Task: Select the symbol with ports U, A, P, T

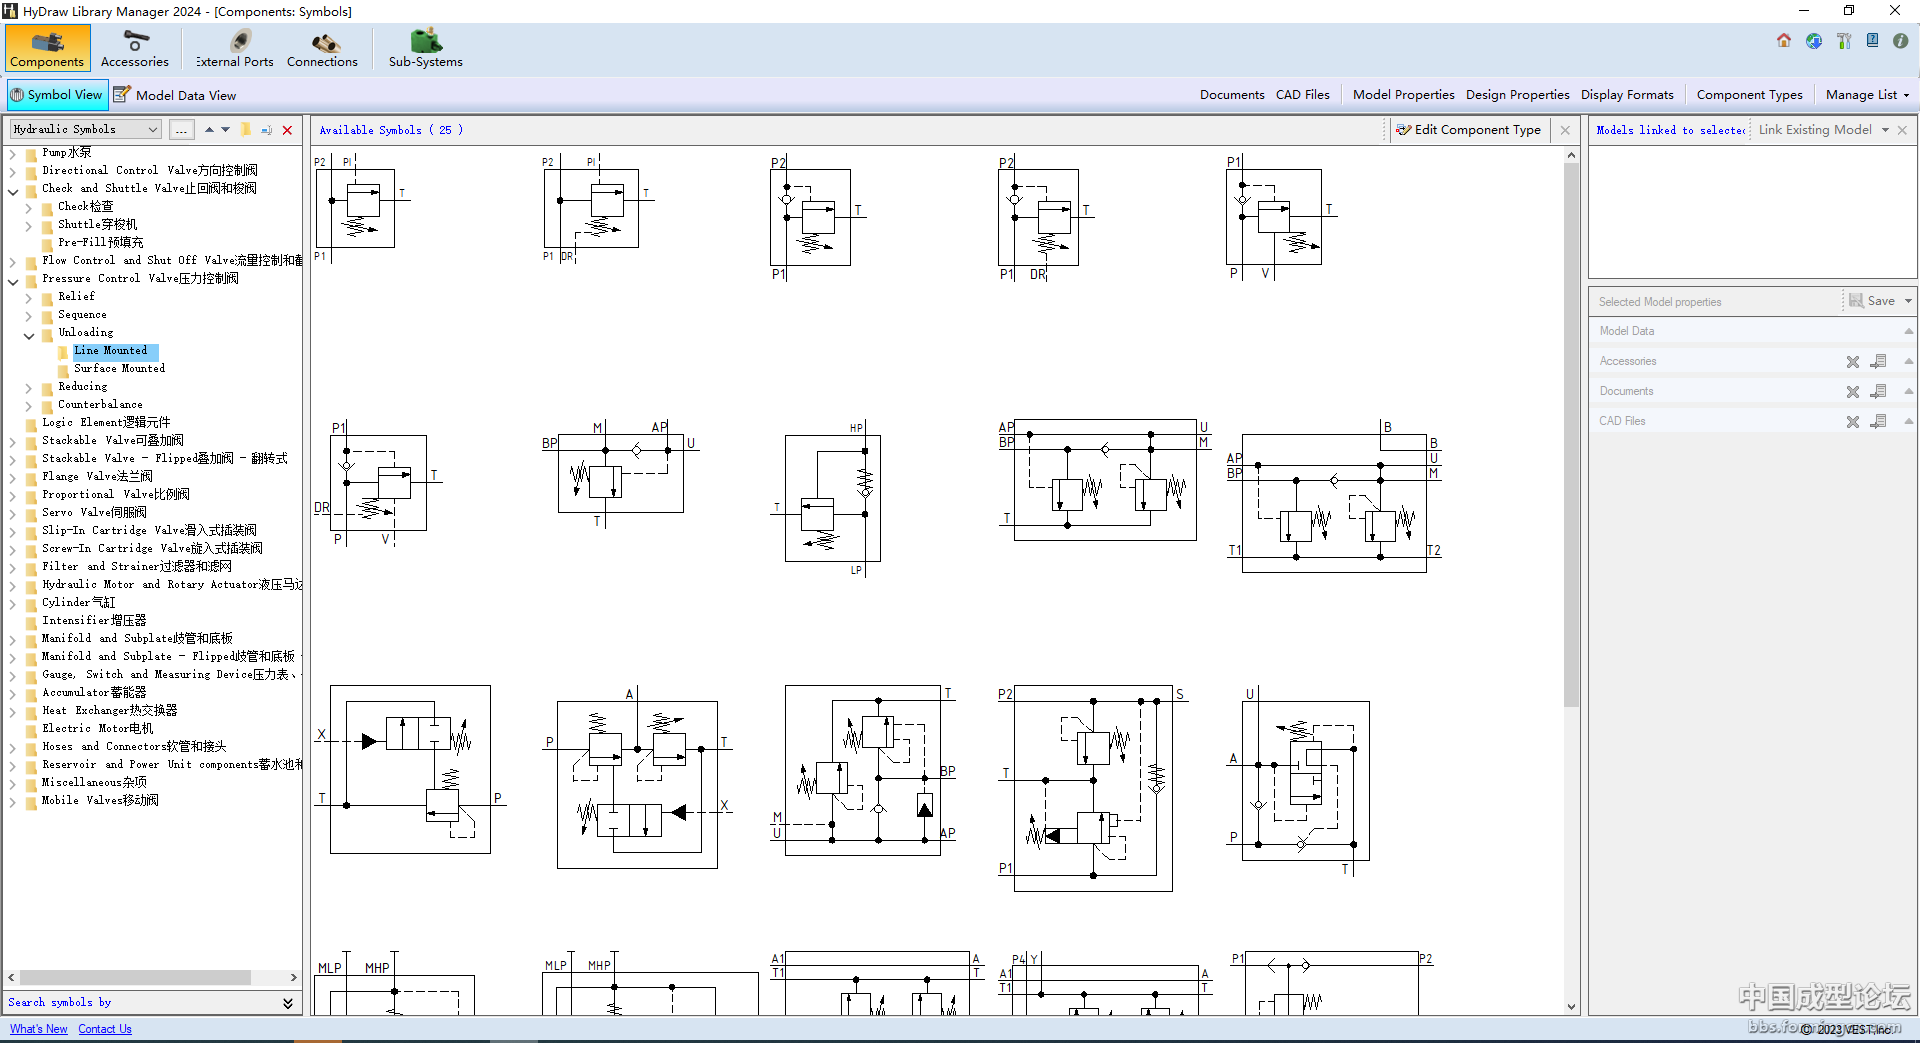Action: [x=1300, y=781]
